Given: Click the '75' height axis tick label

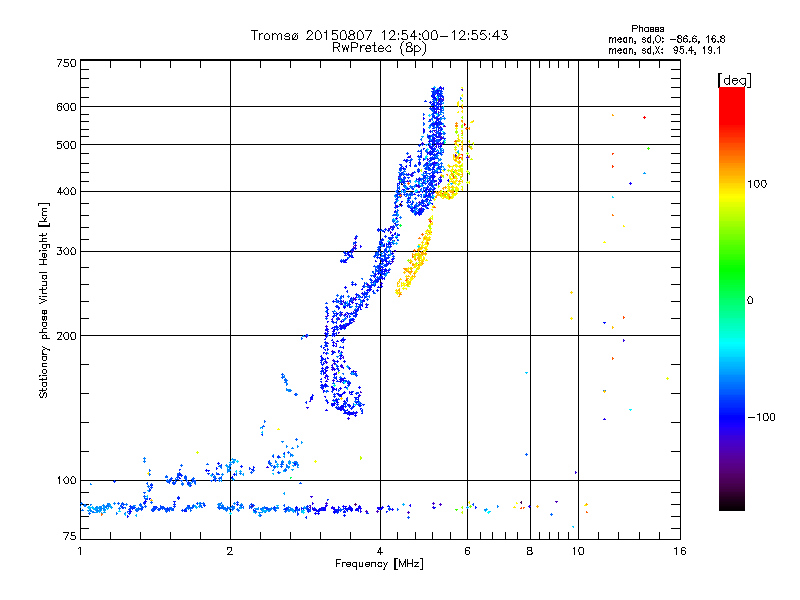Looking at the screenshot, I should [x=70, y=536].
